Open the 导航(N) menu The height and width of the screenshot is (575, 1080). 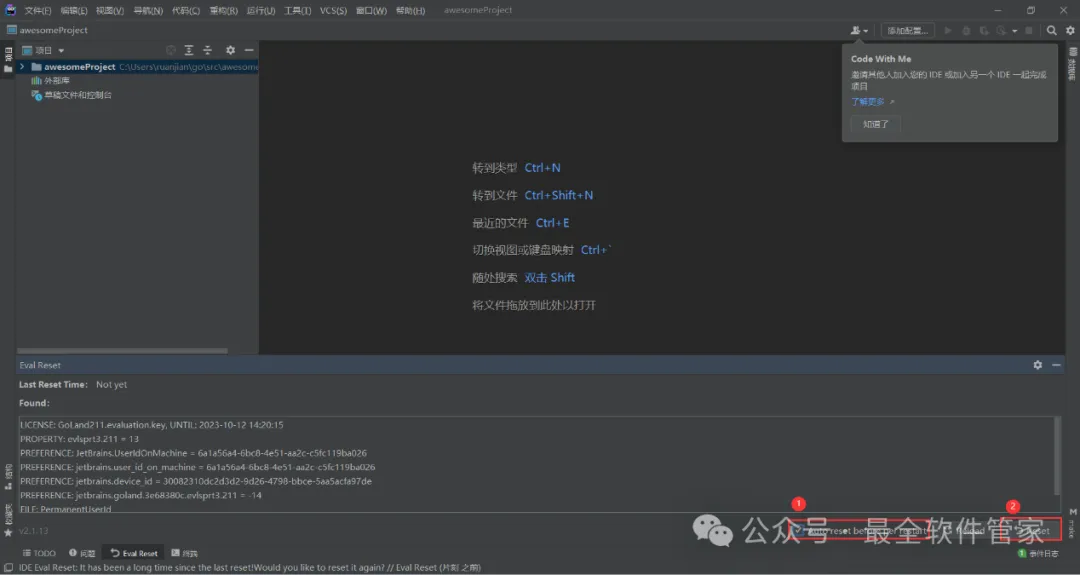pos(148,10)
